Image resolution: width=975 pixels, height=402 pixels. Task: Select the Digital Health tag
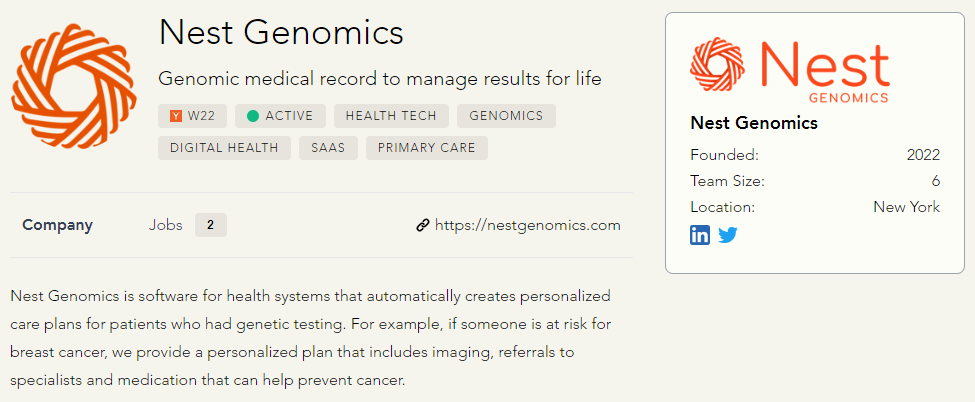tap(224, 148)
